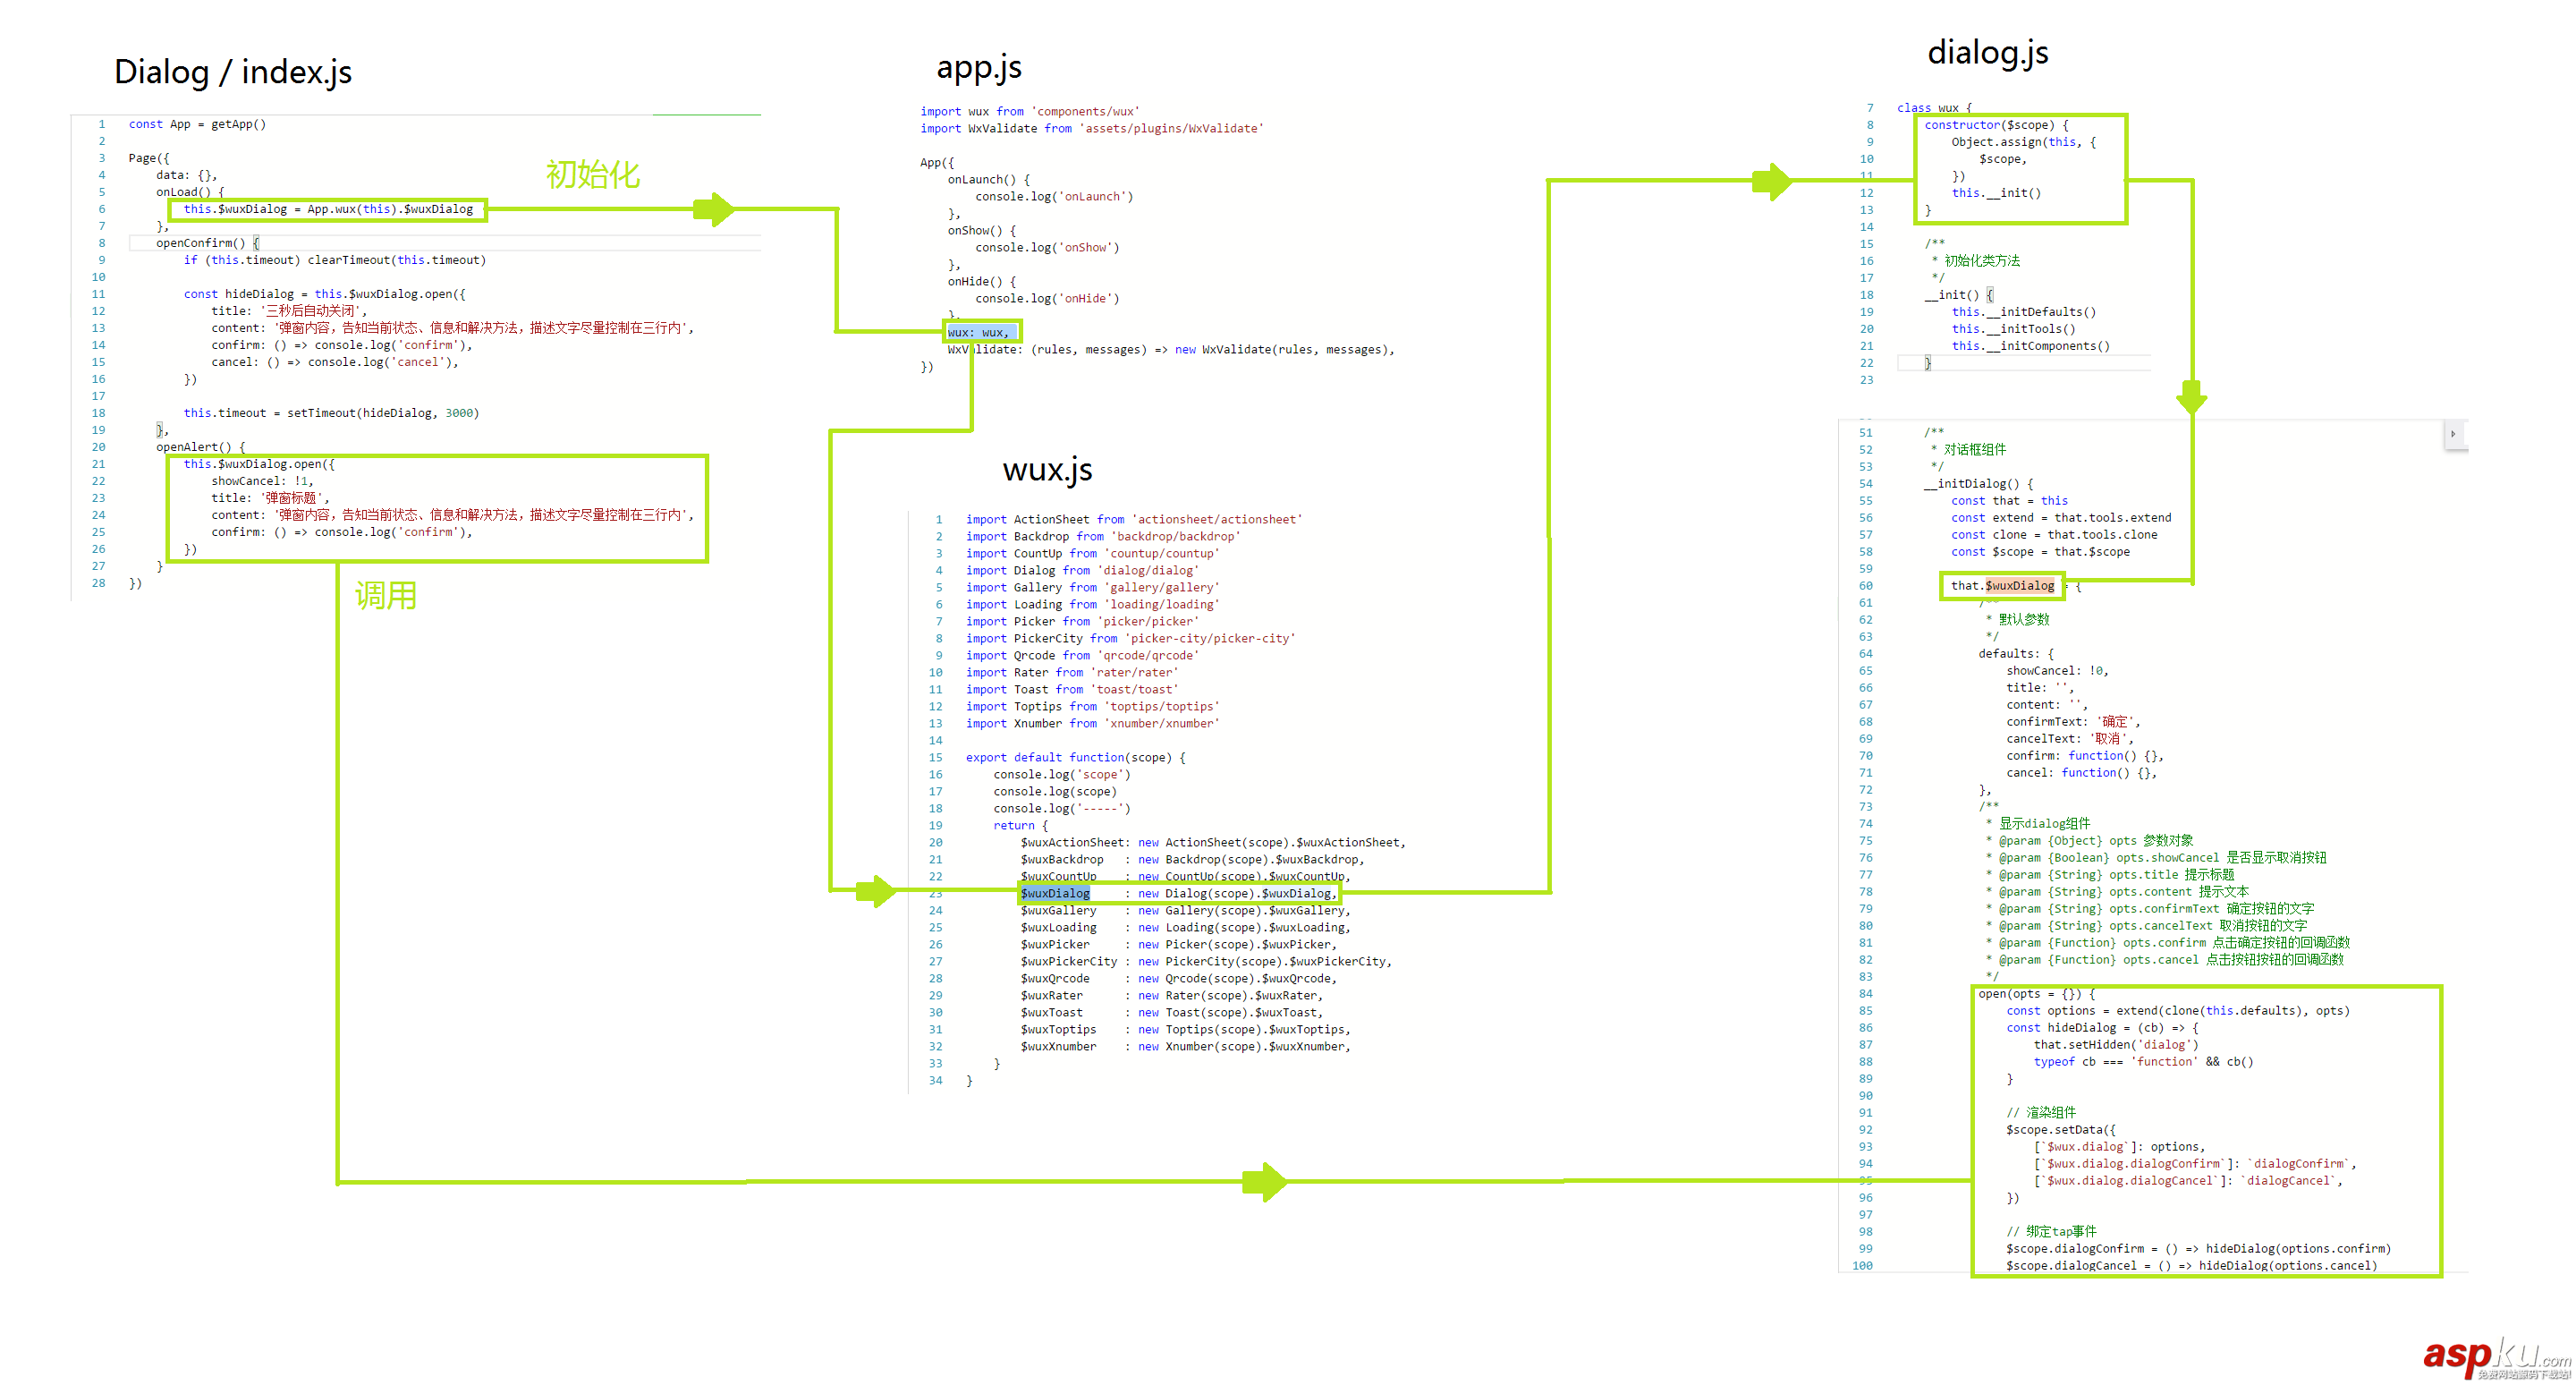Click the green arrowhead on the bottom horizontal line
The image size is (2576, 1385).
coord(1264,1182)
